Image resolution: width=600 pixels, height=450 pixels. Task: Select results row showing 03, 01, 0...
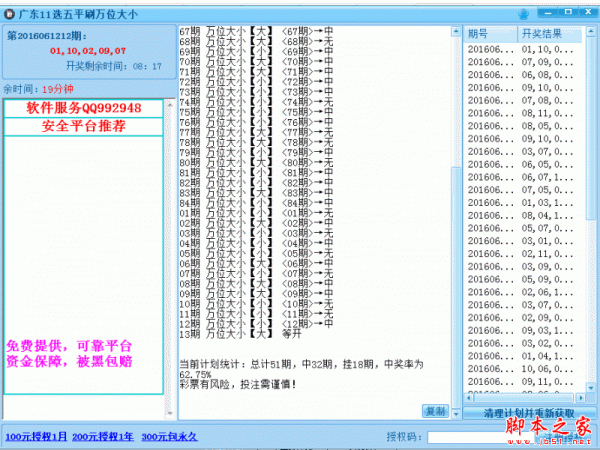(x=524, y=241)
